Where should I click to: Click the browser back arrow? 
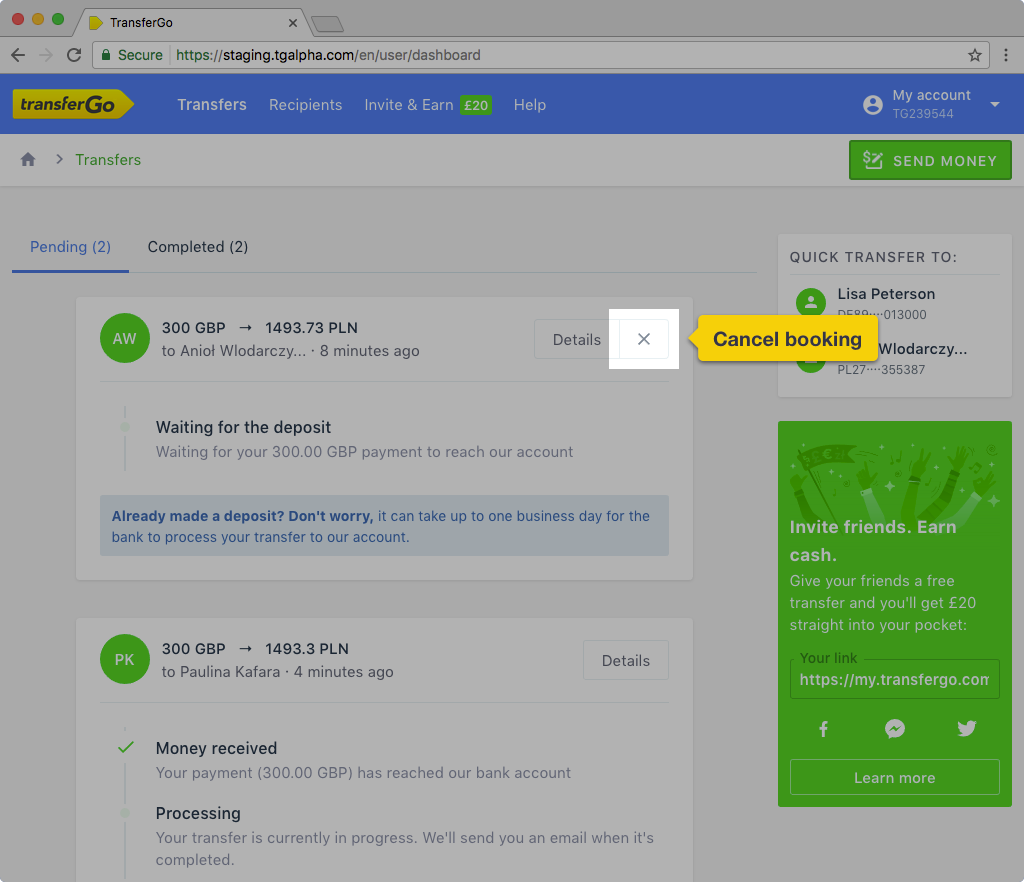coord(18,55)
